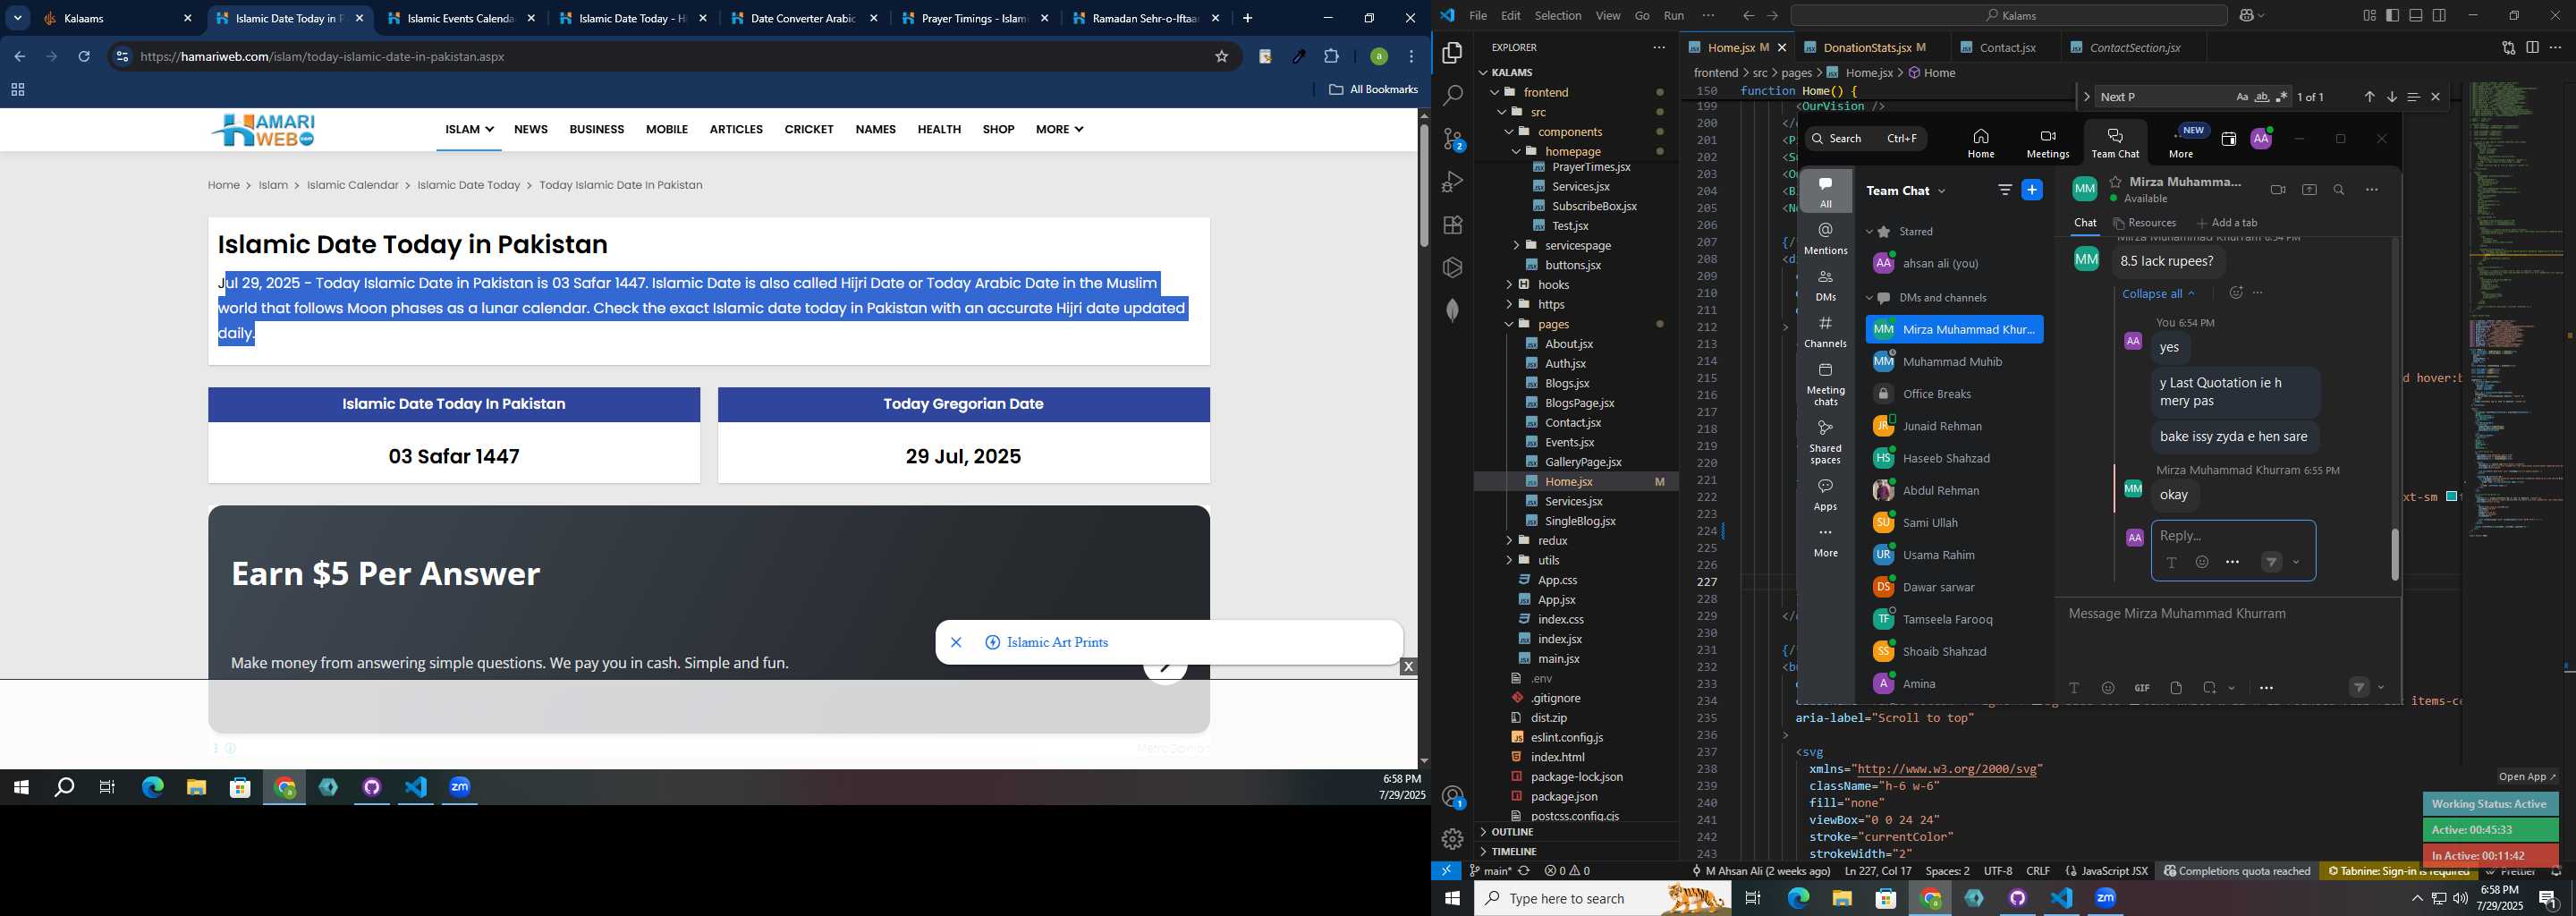Go to next match in find widget
The height and width of the screenshot is (916, 2576).
click(2391, 97)
